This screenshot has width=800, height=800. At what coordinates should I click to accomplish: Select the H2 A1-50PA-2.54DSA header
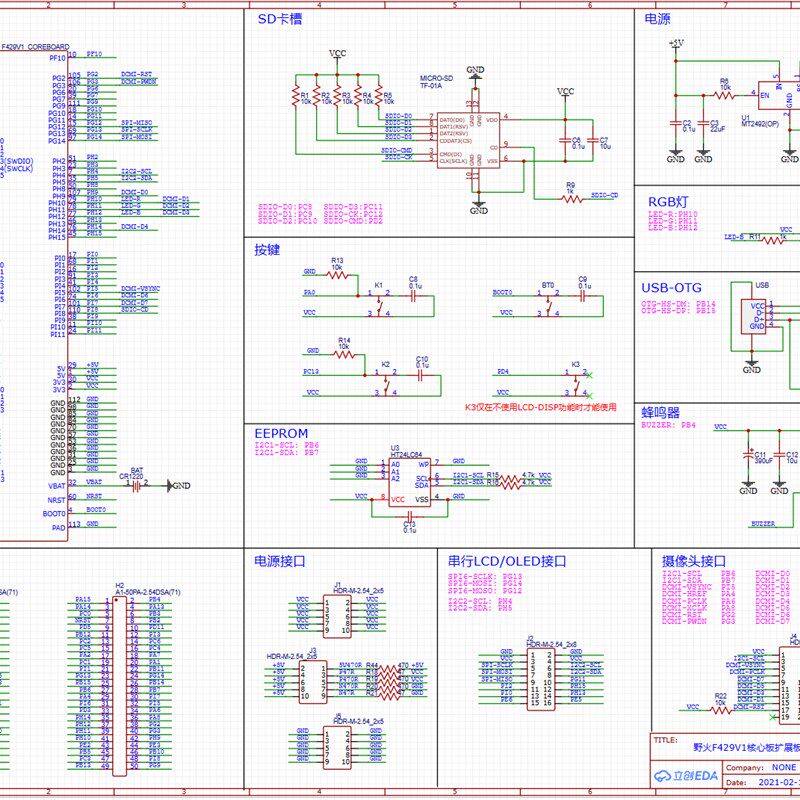(x=119, y=687)
